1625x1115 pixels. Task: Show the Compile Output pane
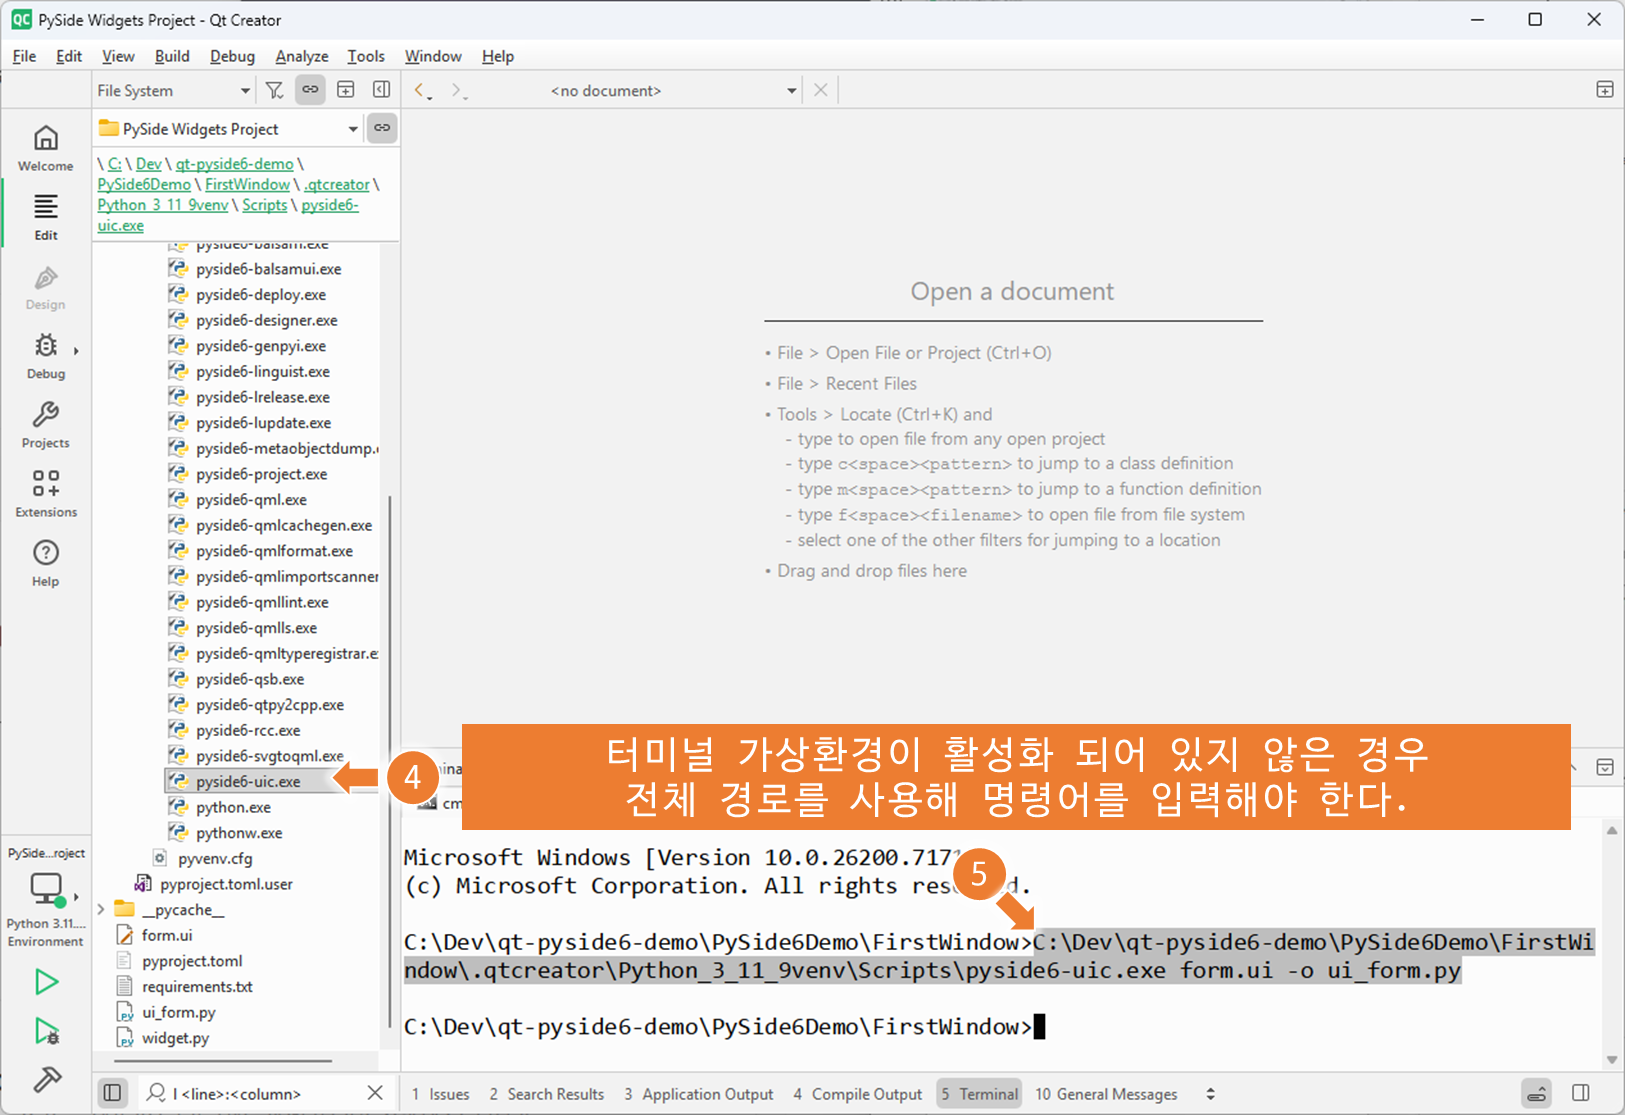(x=858, y=1094)
